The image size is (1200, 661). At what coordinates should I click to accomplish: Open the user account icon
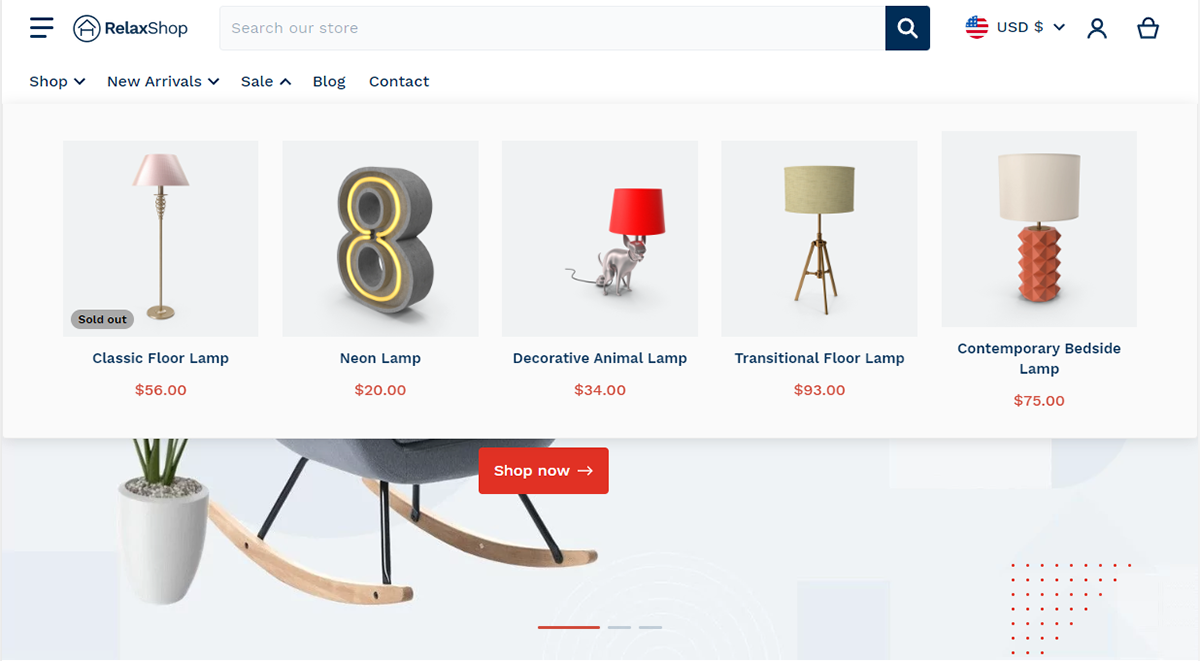[1097, 28]
